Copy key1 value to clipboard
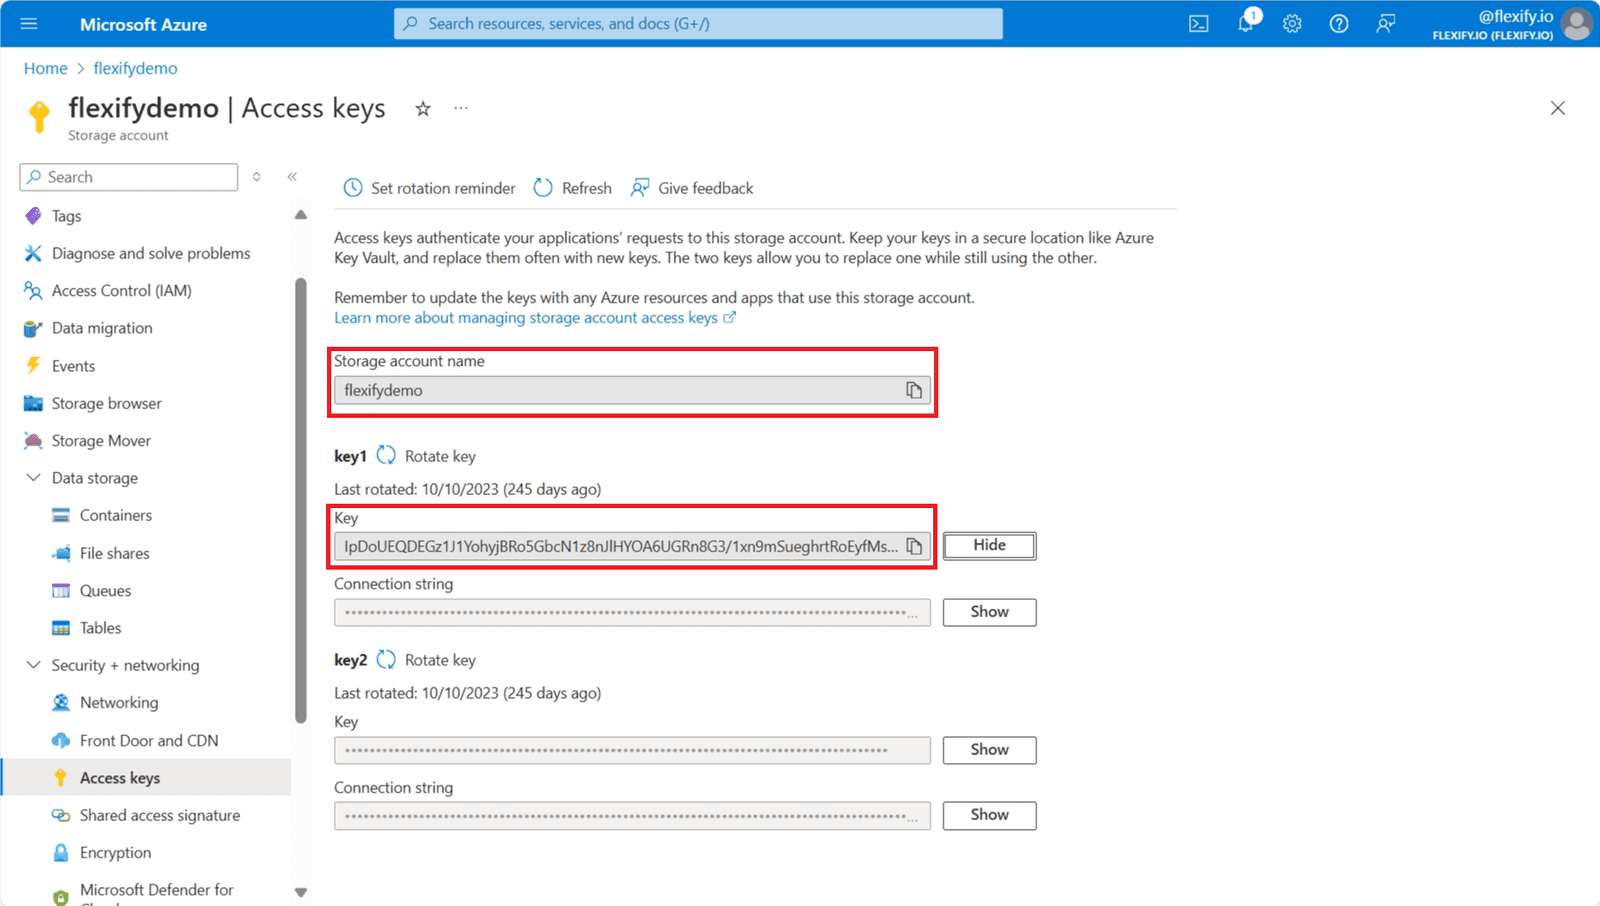 tap(913, 546)
